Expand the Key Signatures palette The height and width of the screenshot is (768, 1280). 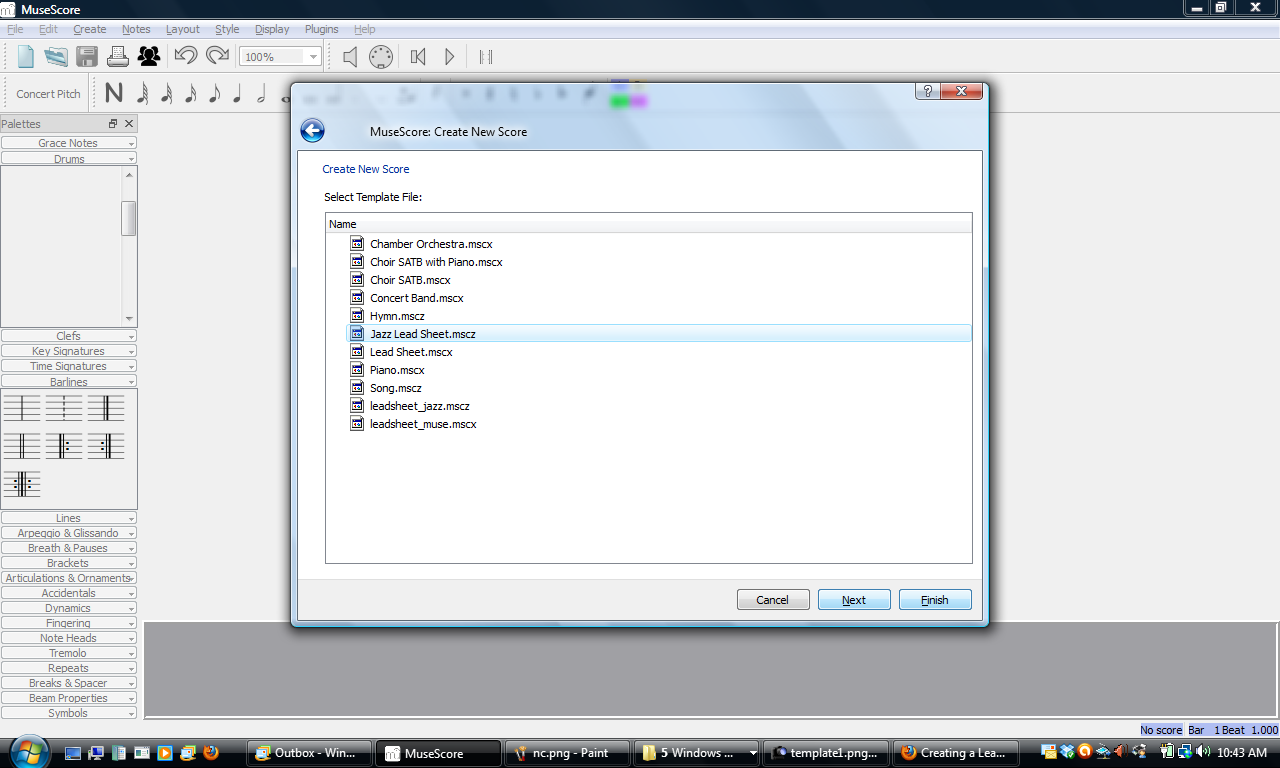coord(69,351)
